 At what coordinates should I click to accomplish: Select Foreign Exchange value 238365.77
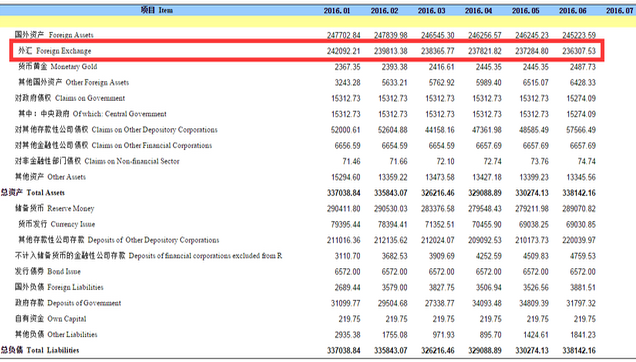437,51
